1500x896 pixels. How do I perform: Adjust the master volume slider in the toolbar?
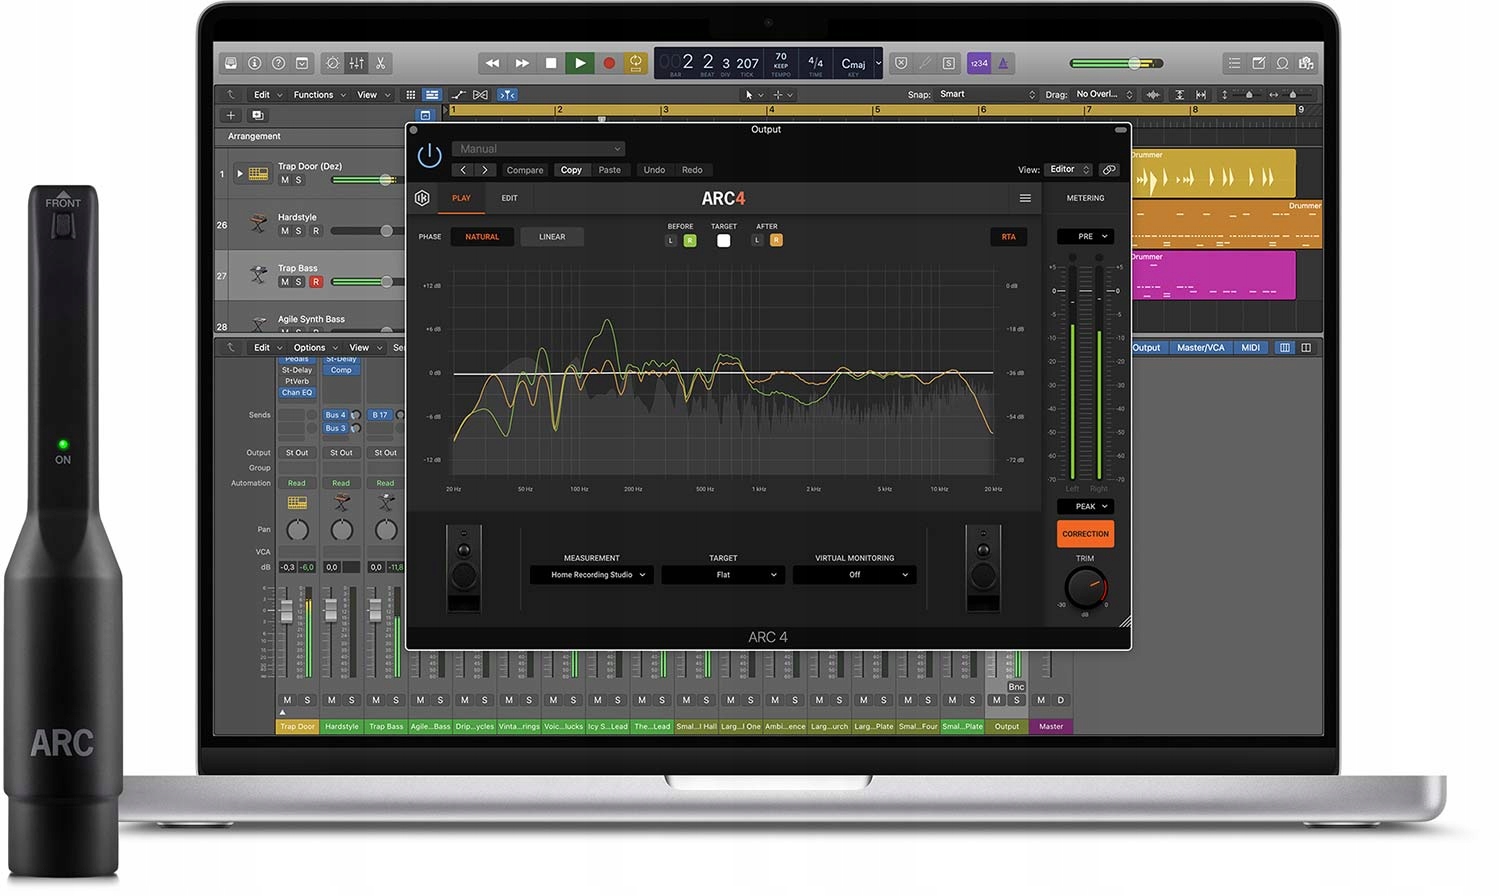[1134, 63]
